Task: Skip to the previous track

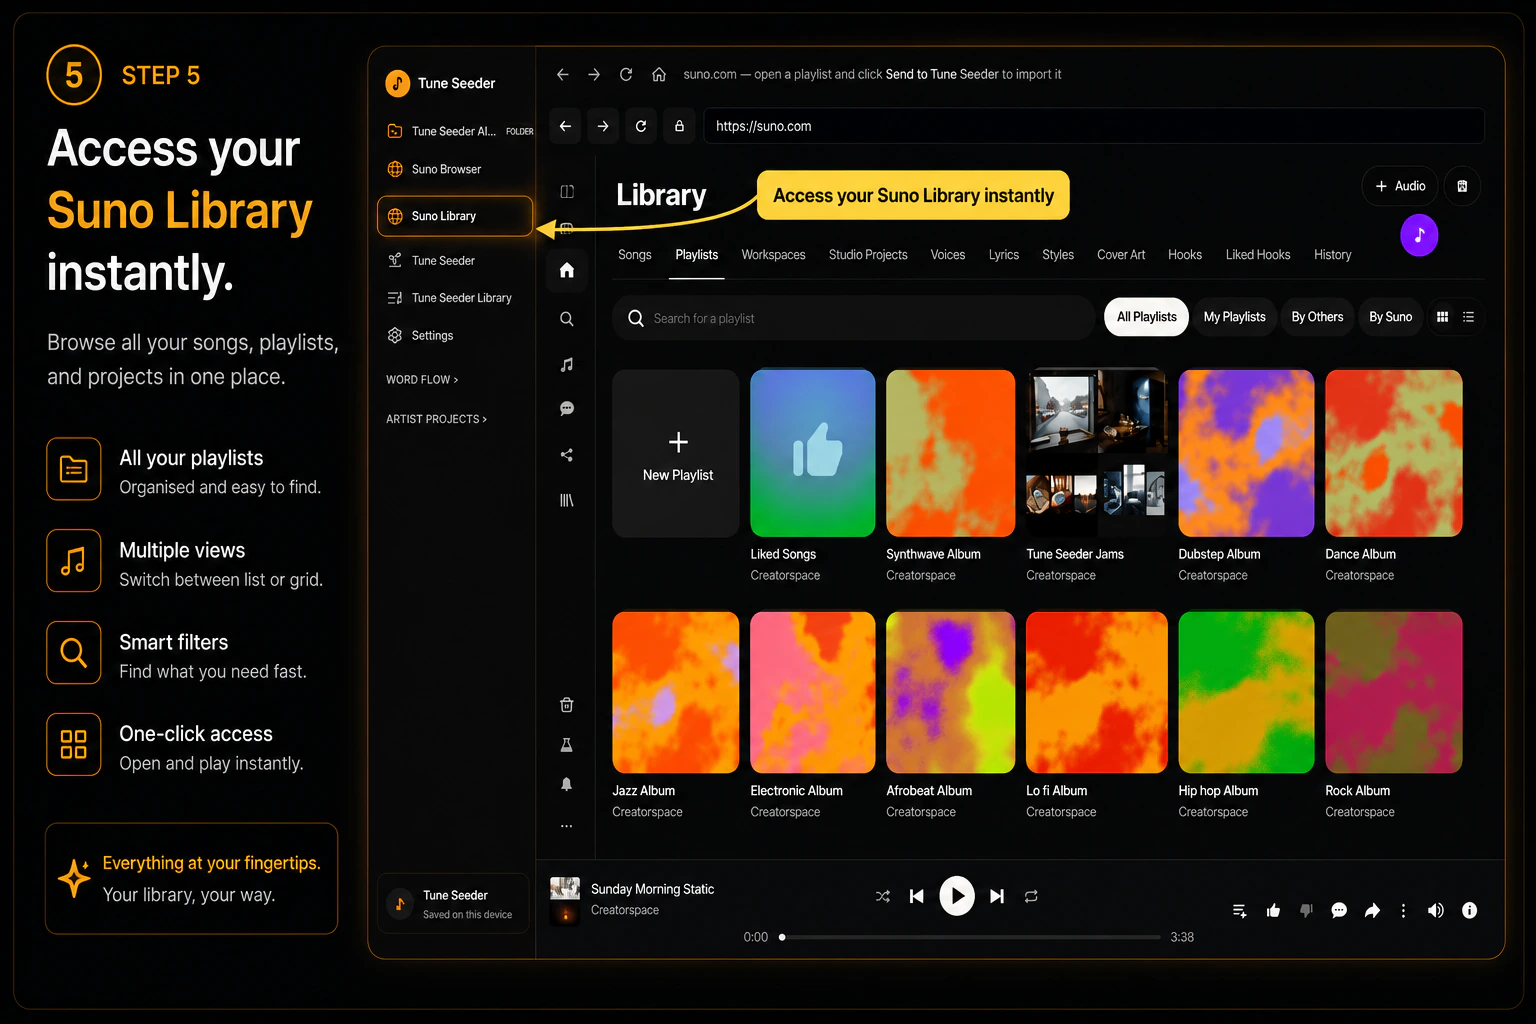Action: tap(917, 896)
